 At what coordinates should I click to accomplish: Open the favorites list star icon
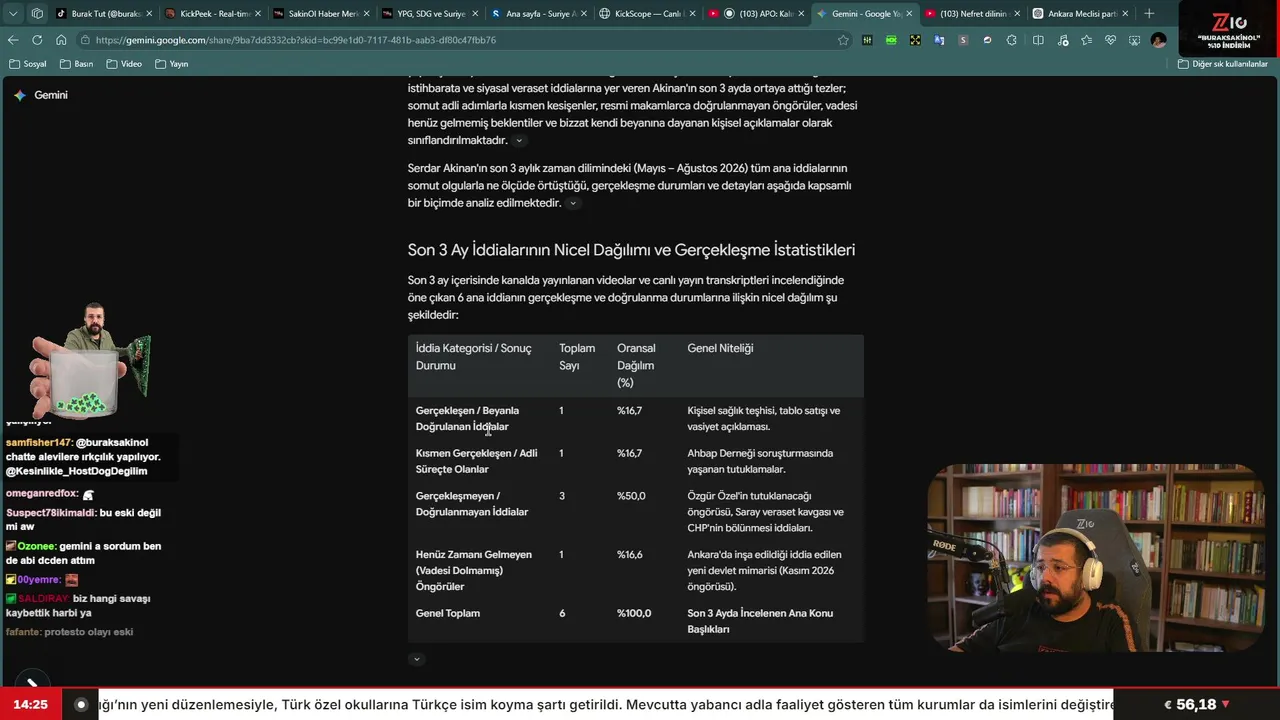click(1086, 40)
